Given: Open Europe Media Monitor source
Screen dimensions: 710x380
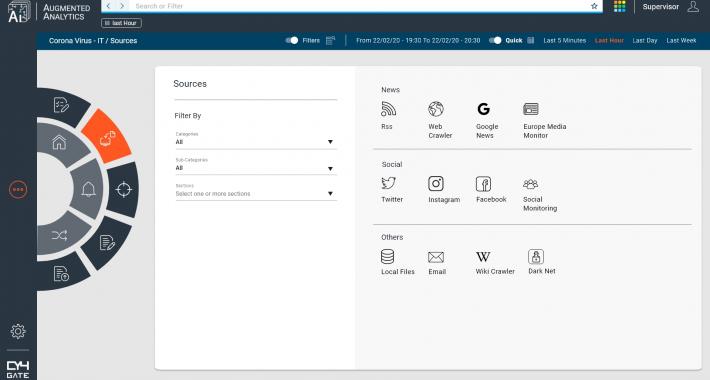Looking at the screenshot, I should [x=544, y=120].
